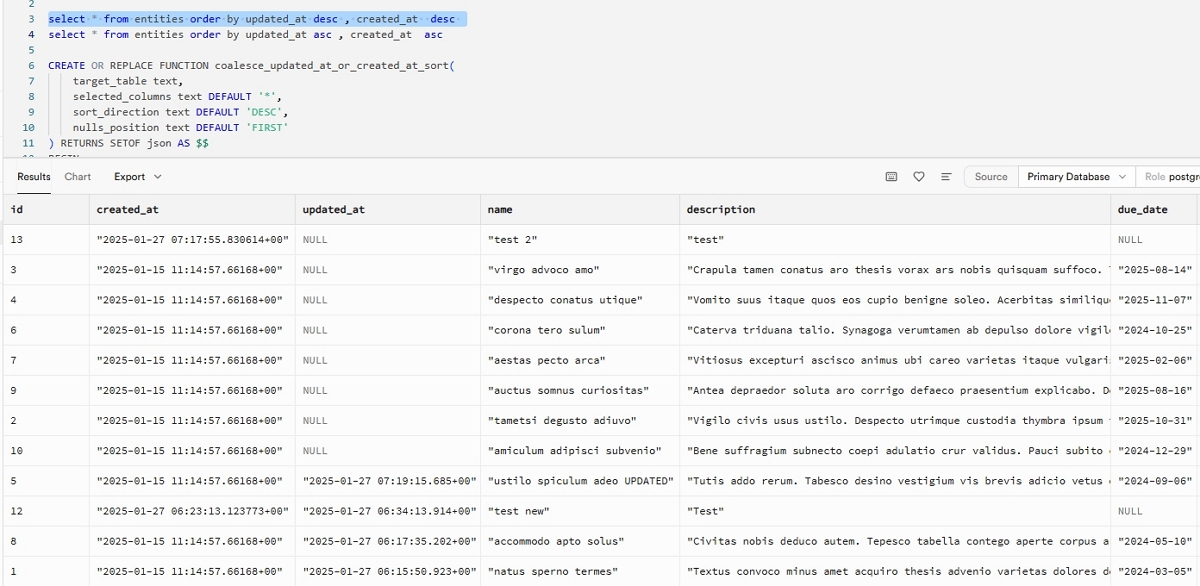Click the created_at column header
Viewport: 1200px width, 586px height.
tap(127, 210)
